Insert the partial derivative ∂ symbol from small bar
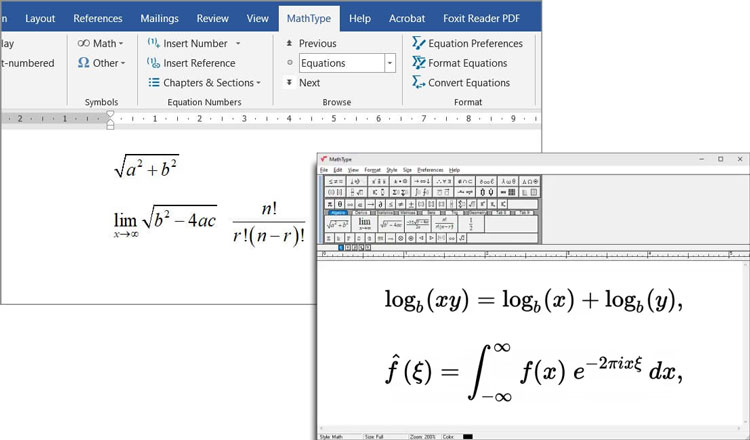750x440 pixels. pyautogui.click(x=380, y=204)
